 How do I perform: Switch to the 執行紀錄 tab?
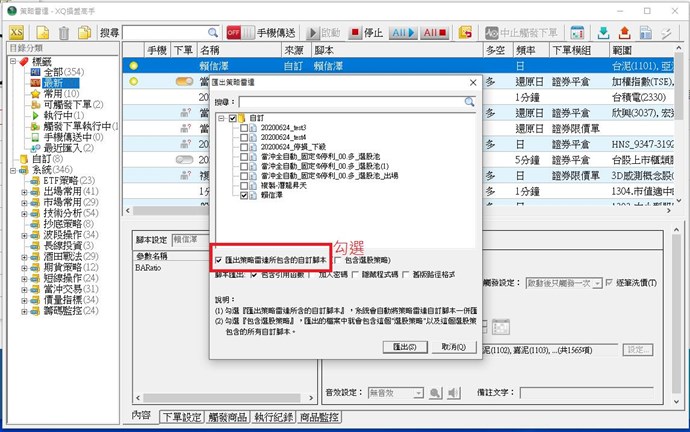click(274, 417)
